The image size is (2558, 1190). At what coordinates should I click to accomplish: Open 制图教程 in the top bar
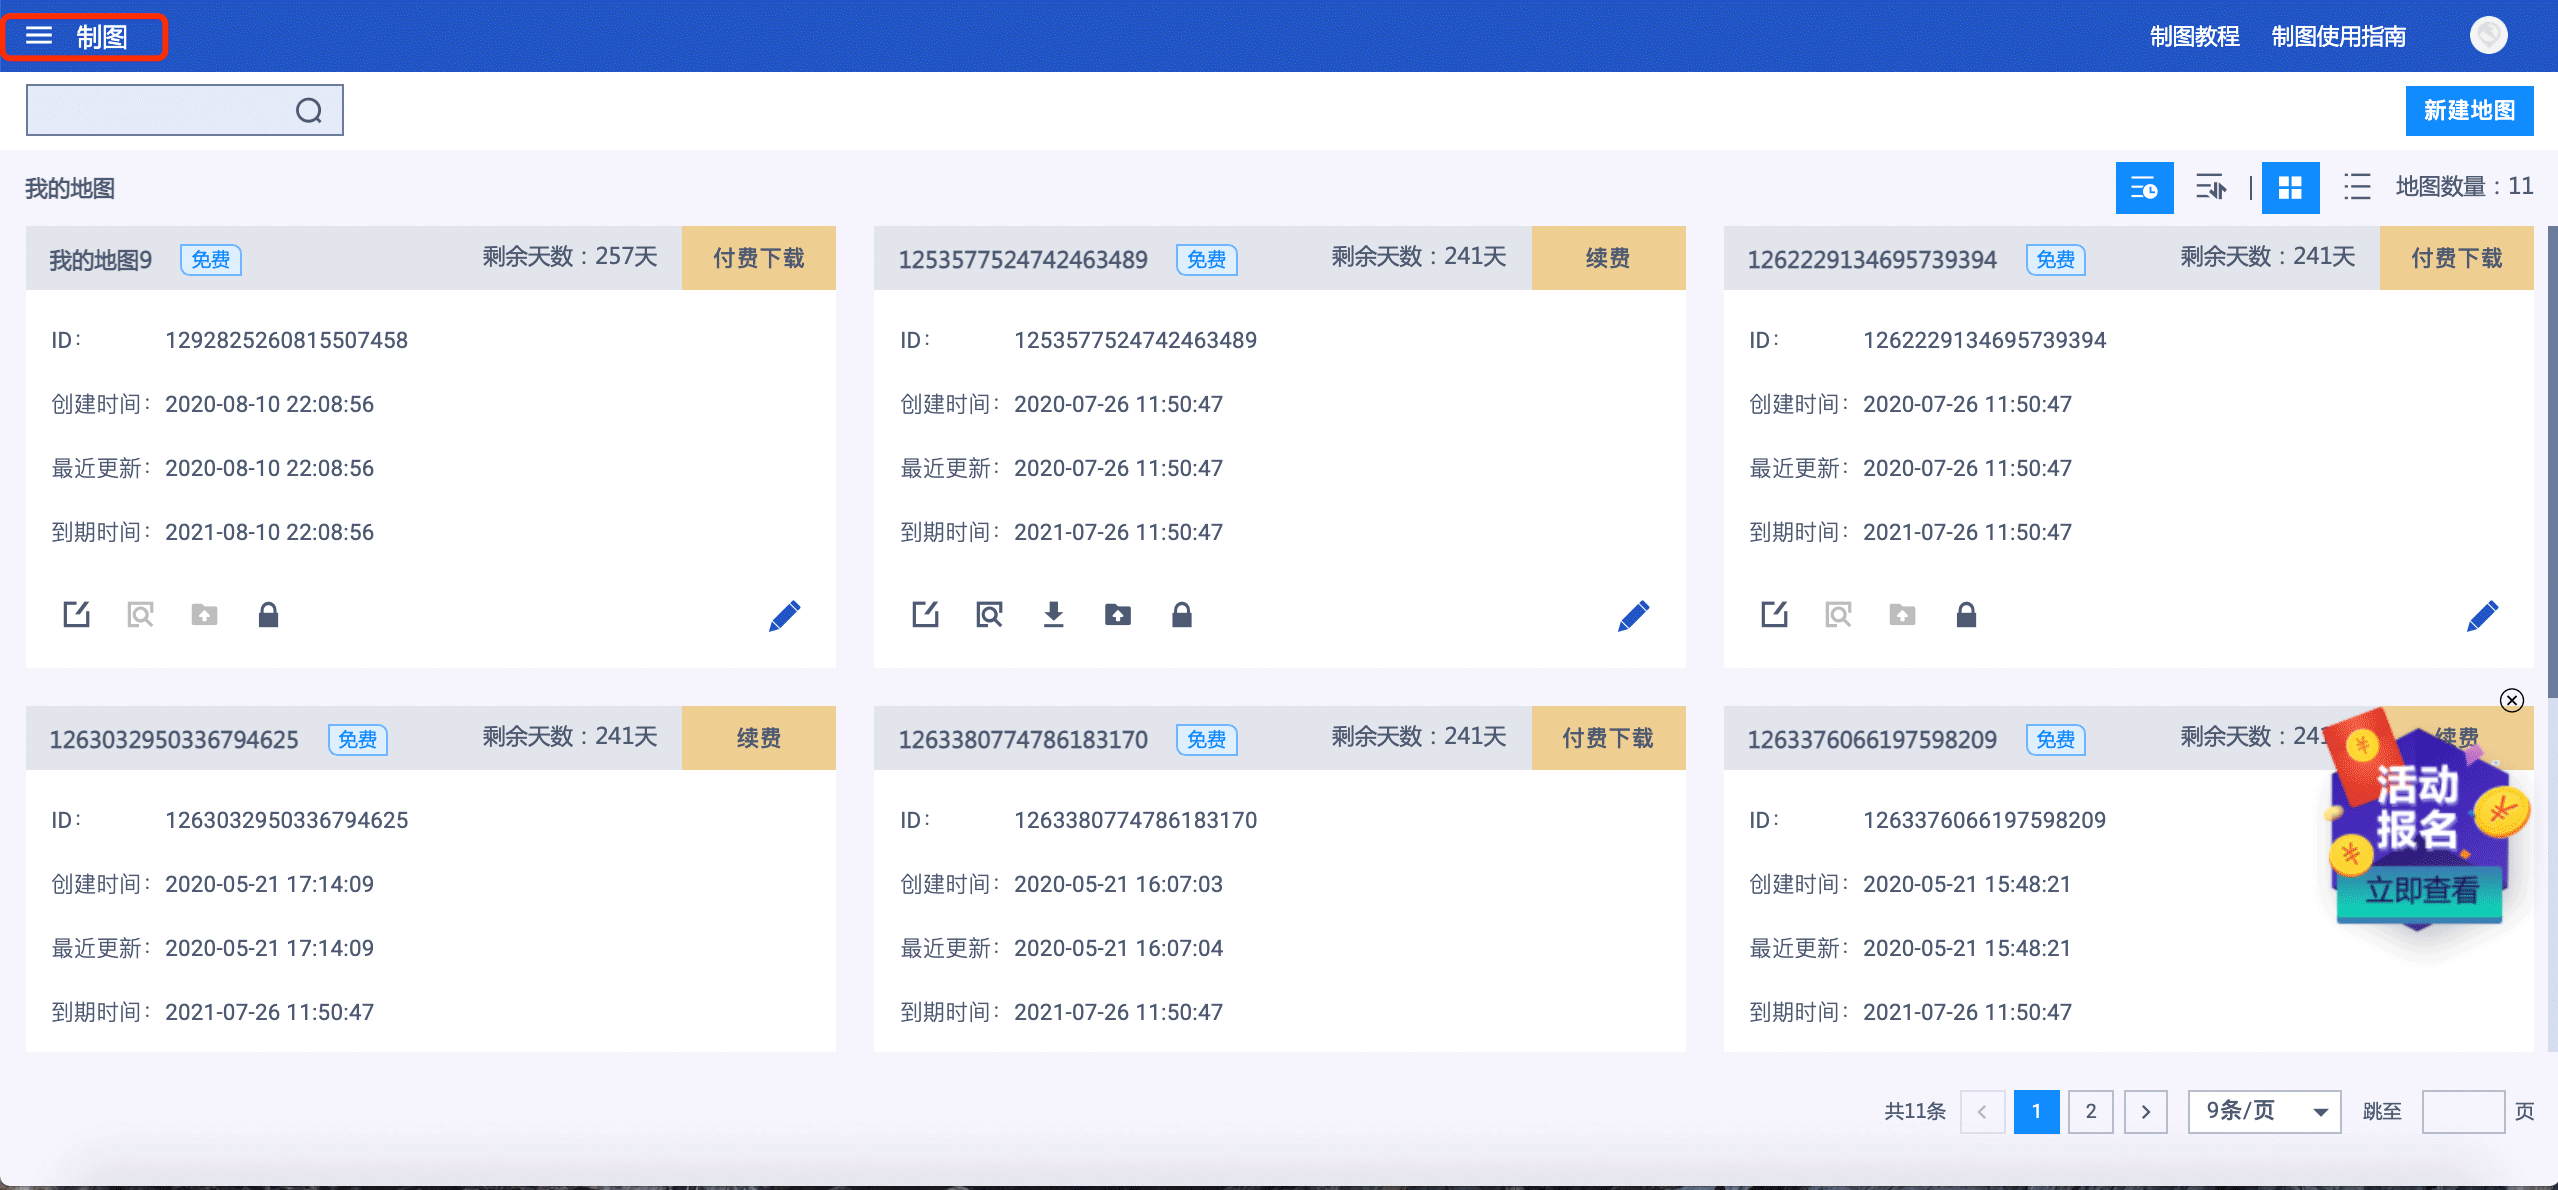point(2194,37)
